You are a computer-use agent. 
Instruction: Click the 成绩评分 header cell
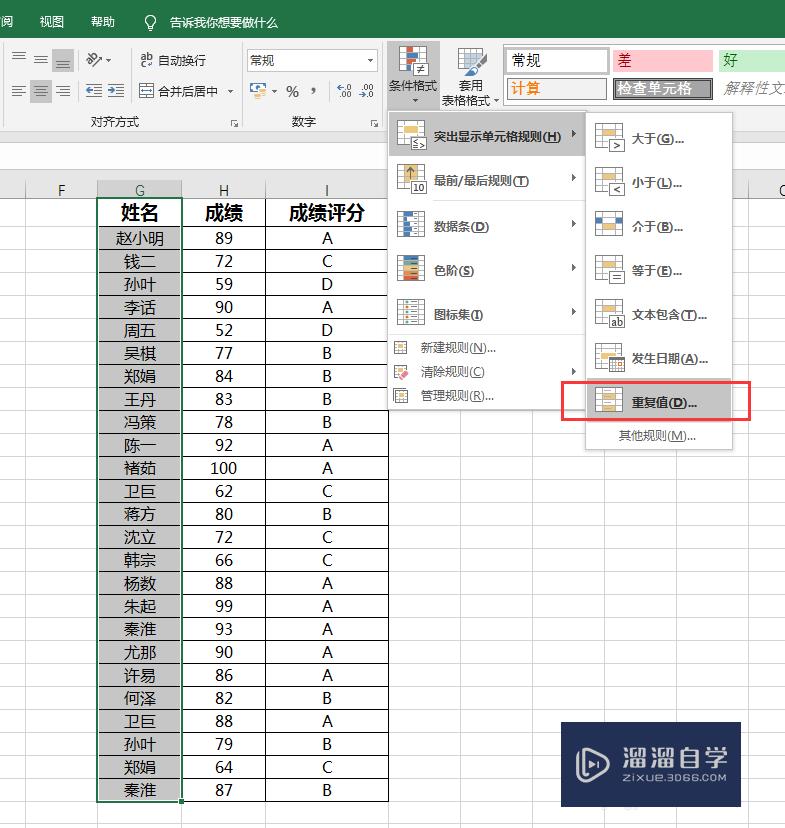(x=327, y=213)
